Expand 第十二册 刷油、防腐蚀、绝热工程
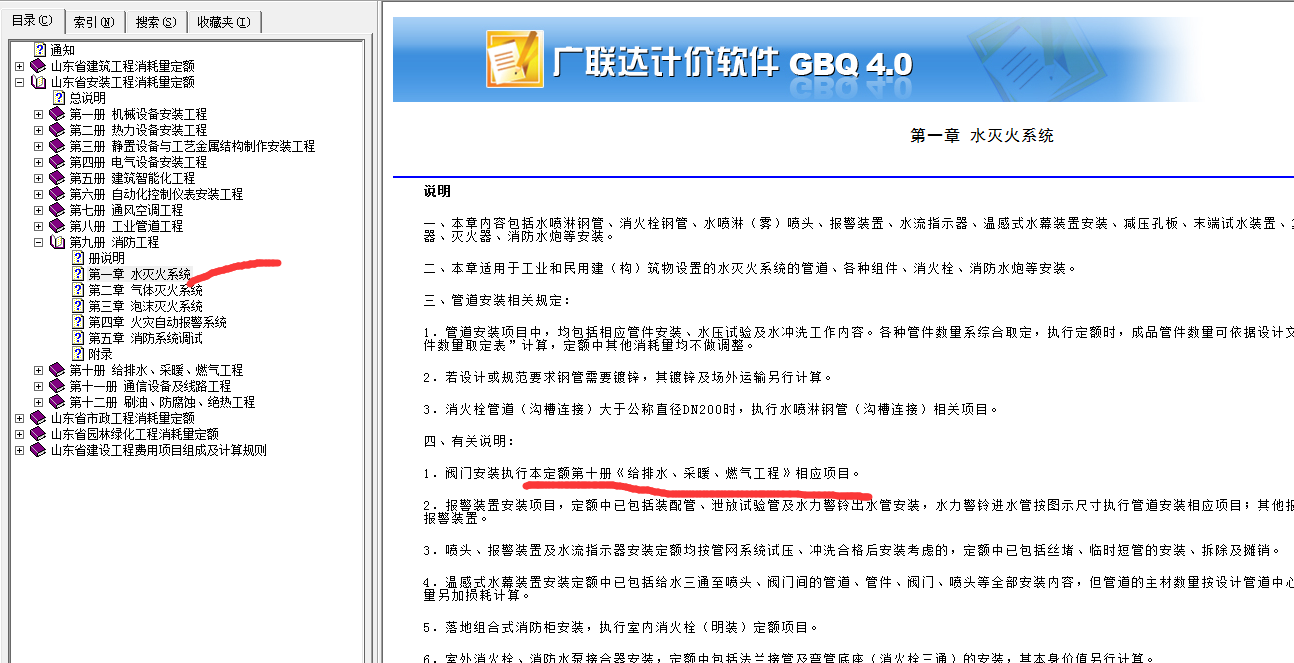Screen dimensions: 1294x663 point(39,402)
